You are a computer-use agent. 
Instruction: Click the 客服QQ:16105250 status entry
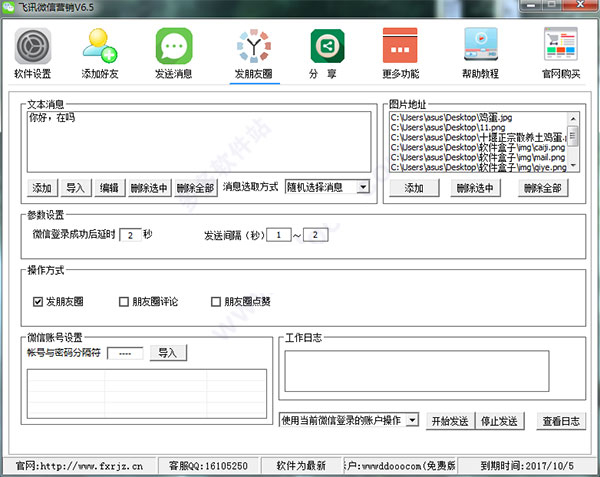[208, 466]
